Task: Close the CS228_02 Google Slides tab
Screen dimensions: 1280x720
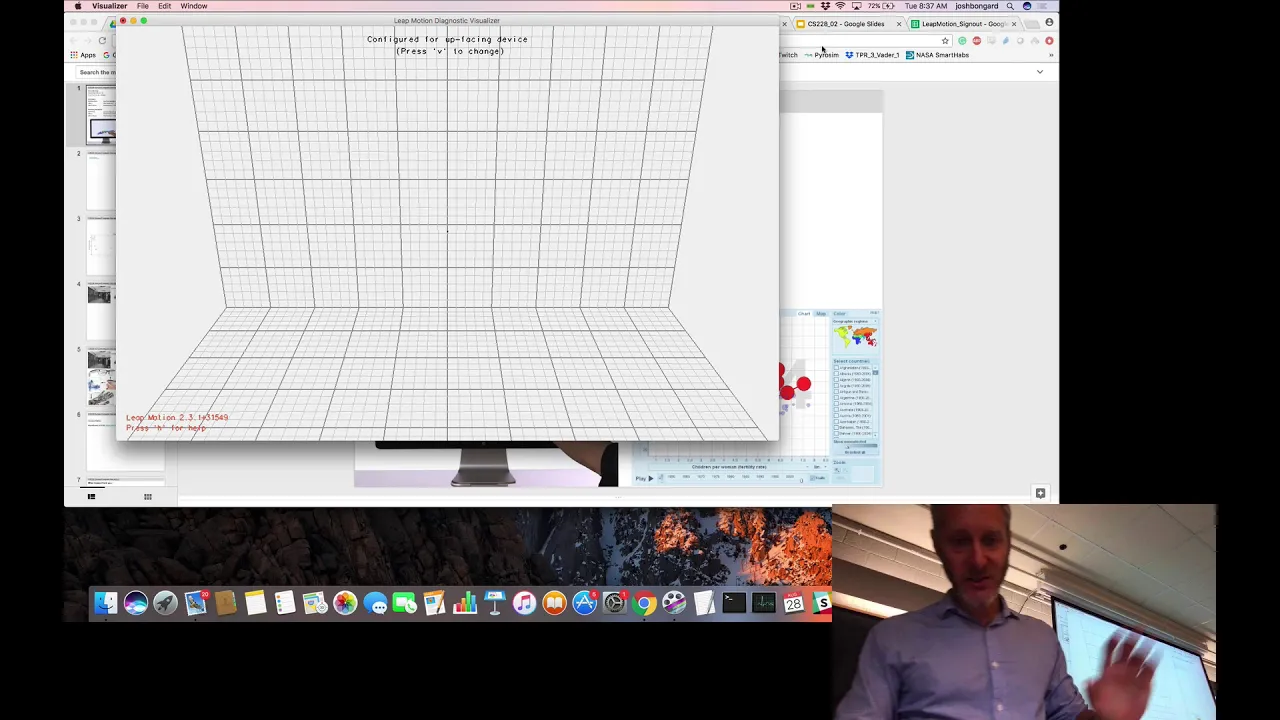Action: (x=899, y=24)
